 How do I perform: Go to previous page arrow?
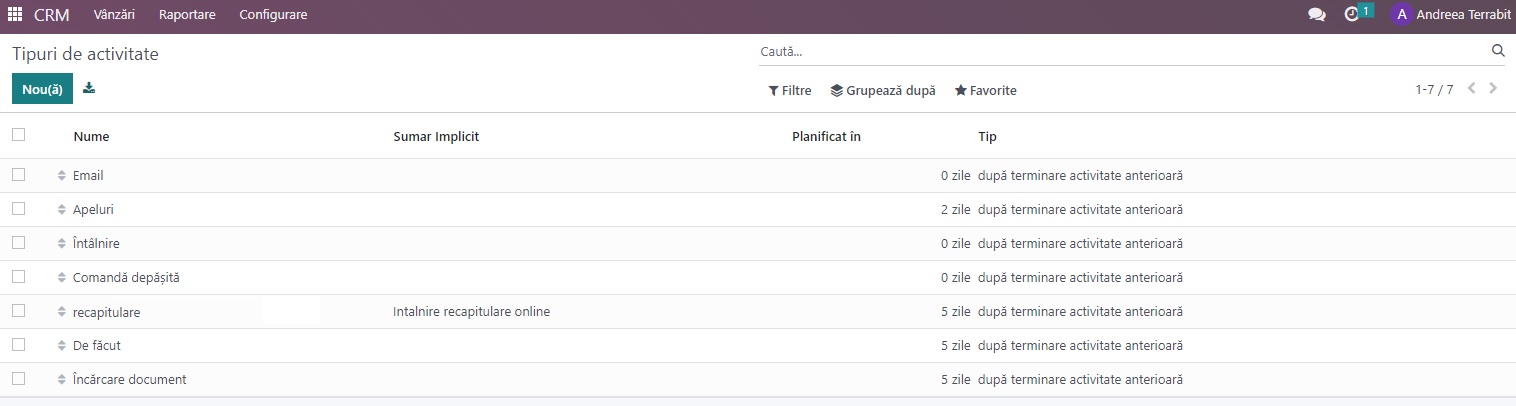point(1472,89)
